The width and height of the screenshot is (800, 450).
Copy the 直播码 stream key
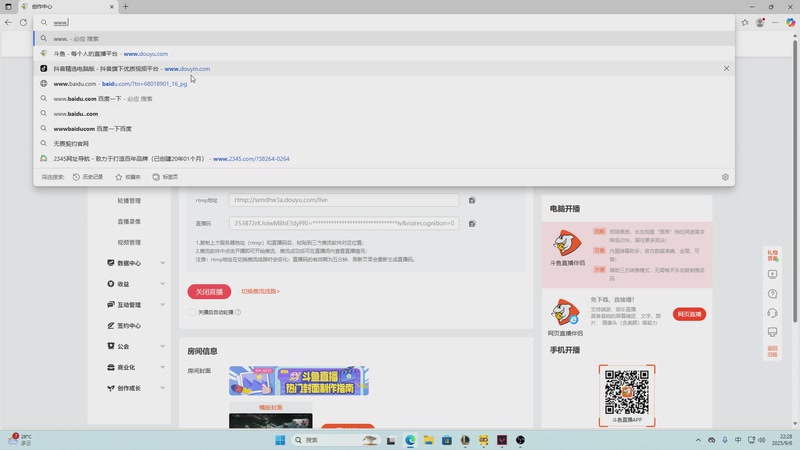point(472,223)
